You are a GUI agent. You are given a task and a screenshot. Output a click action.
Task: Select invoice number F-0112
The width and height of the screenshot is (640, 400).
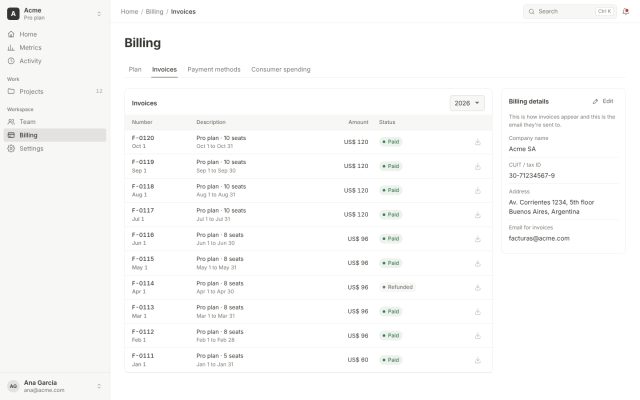pos(143,332)
